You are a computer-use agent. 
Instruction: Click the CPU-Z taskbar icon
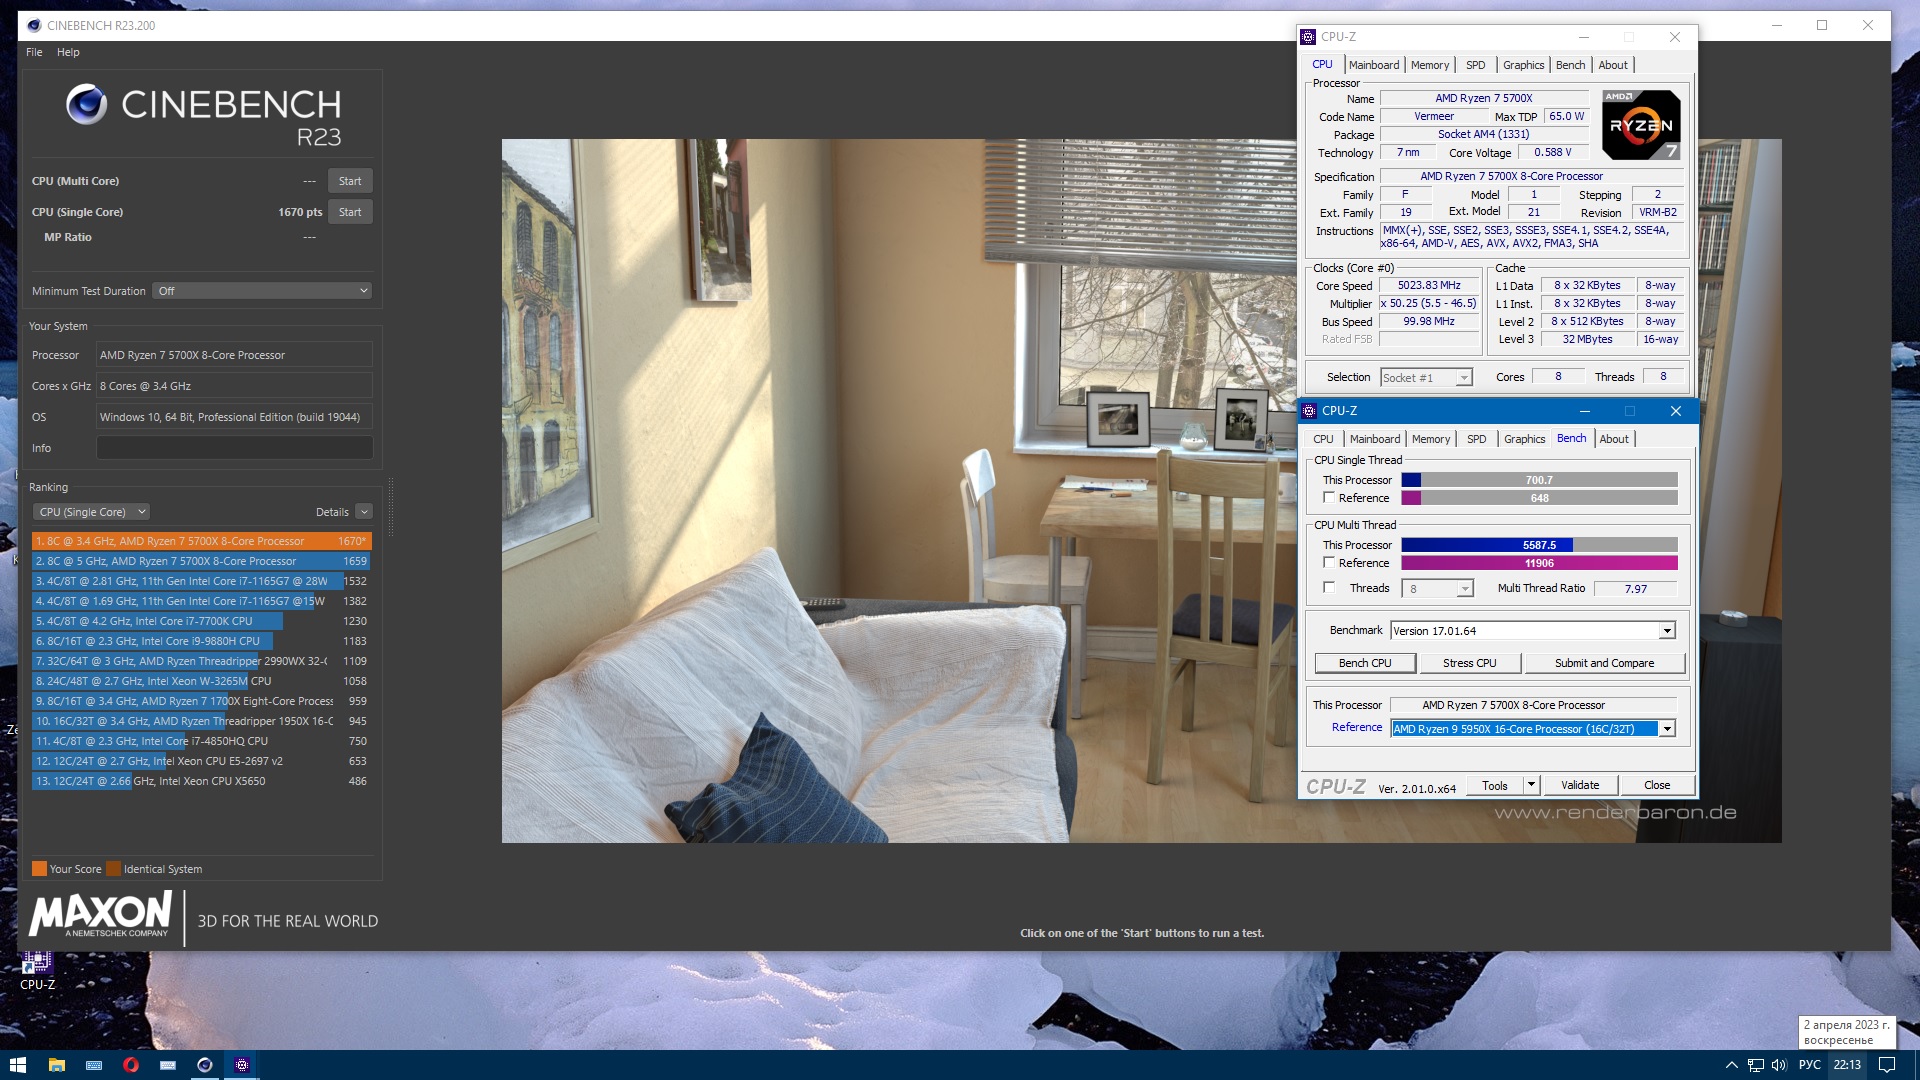tap(242, 1065)
